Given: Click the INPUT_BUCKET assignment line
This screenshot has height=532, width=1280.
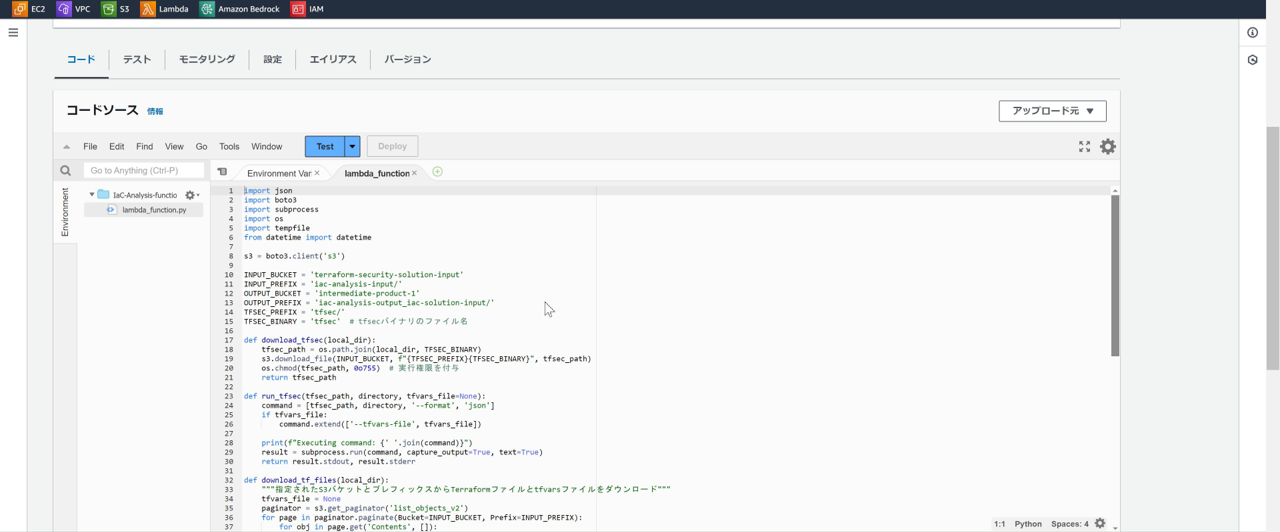Looking at the screenshot, I should pos(353,275).
